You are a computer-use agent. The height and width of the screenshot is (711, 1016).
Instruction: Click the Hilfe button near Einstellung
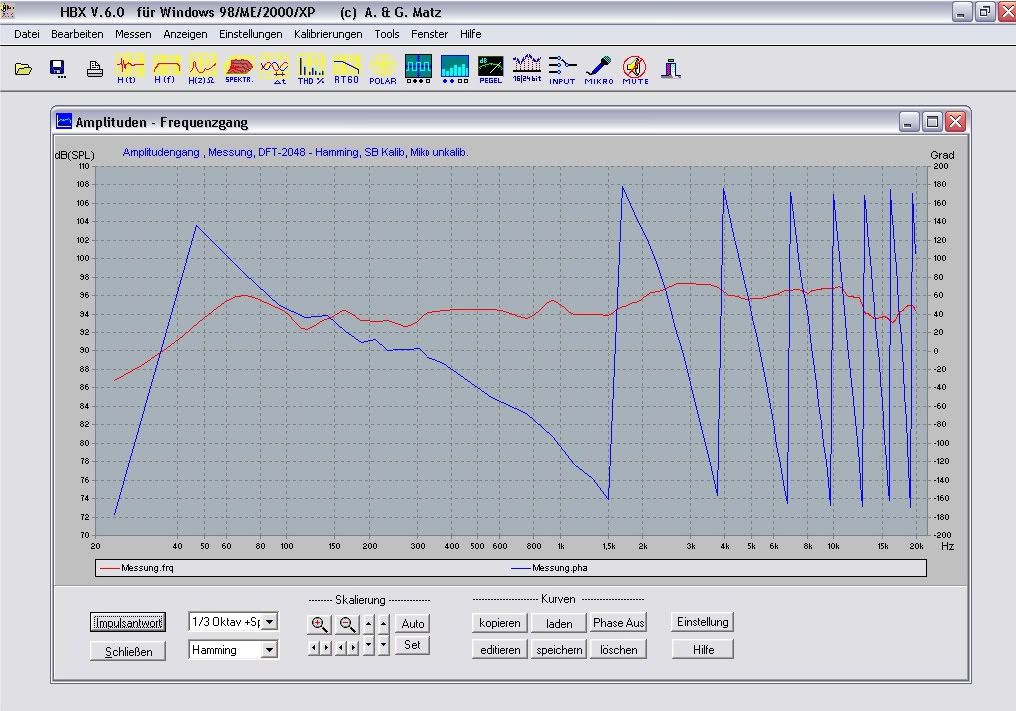[702, 649]
